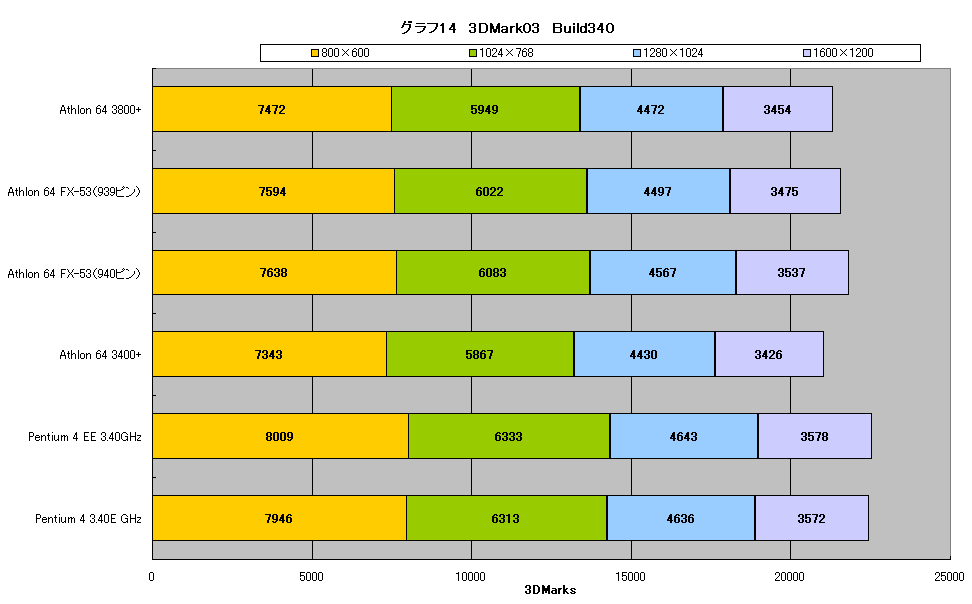Click the lavender 1600×1200 legend swatch
This screenshot has width=972, height=604.
coord(807,53)
